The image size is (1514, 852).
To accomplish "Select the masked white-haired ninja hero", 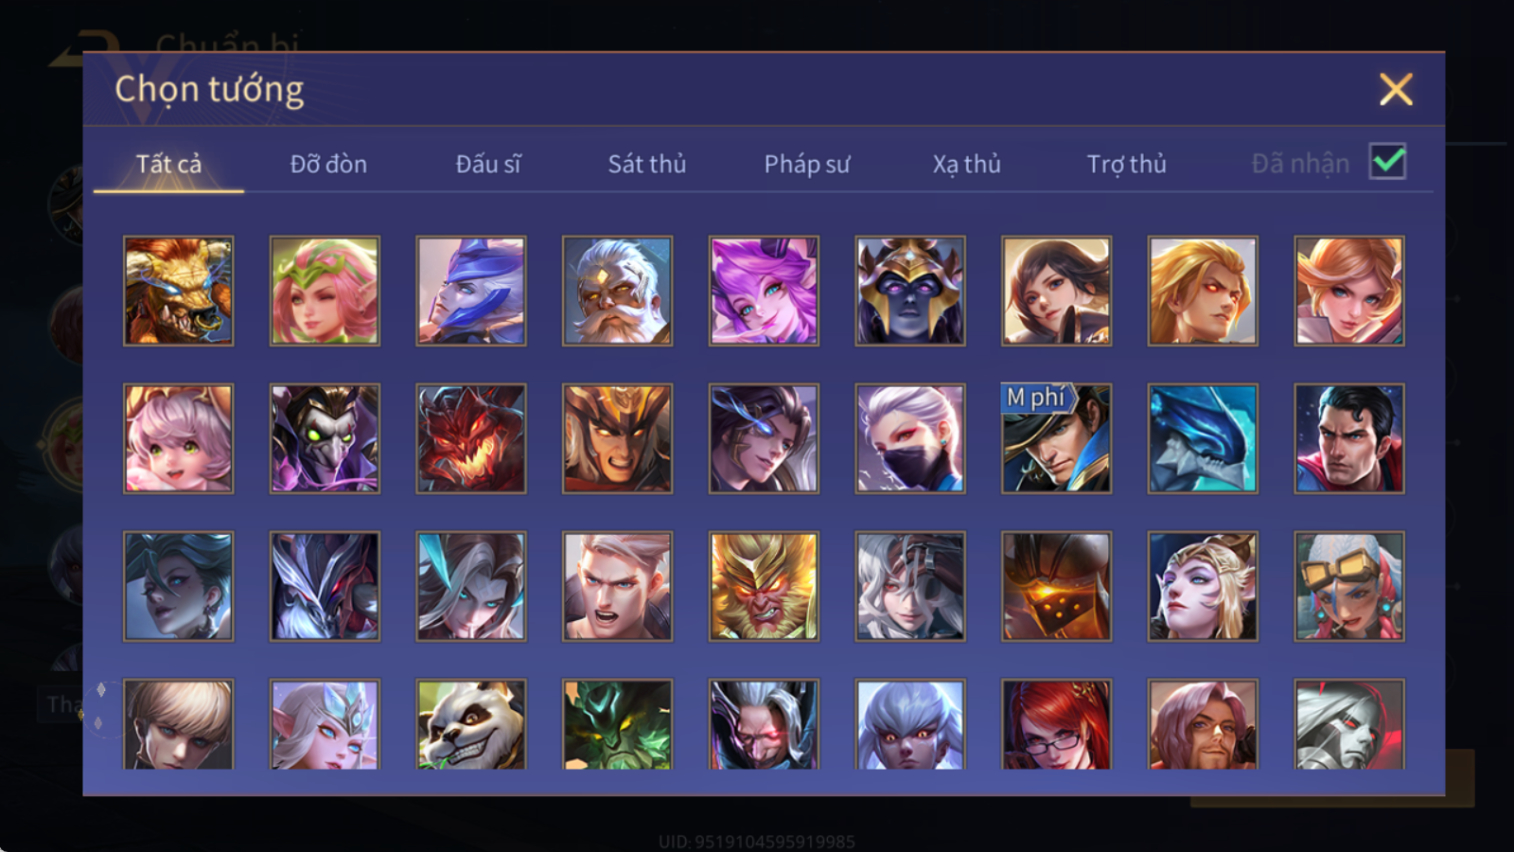I will [x=910, y=439].
